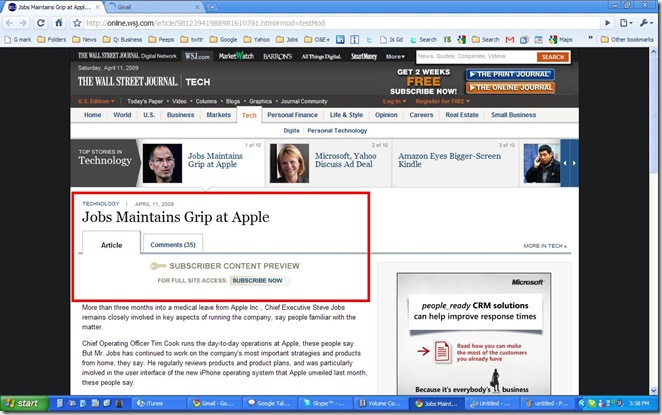
Task: Open the Yahoo bookmark folder
Action: click(257, 40)
